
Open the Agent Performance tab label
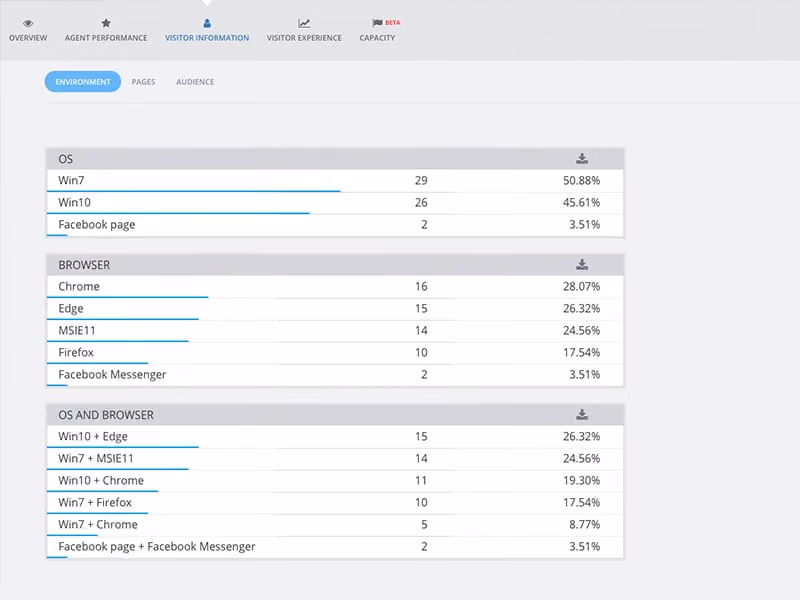click(106, 38)
